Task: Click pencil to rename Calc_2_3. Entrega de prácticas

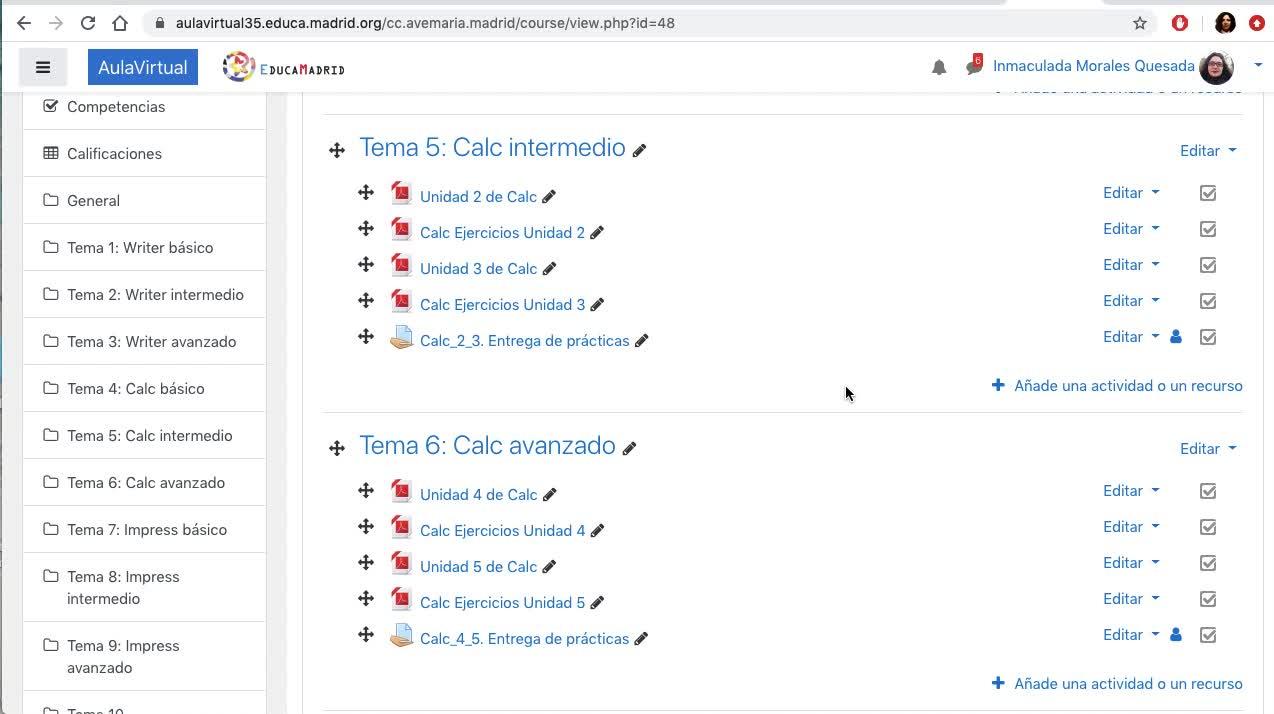Action: coord(642,341)
